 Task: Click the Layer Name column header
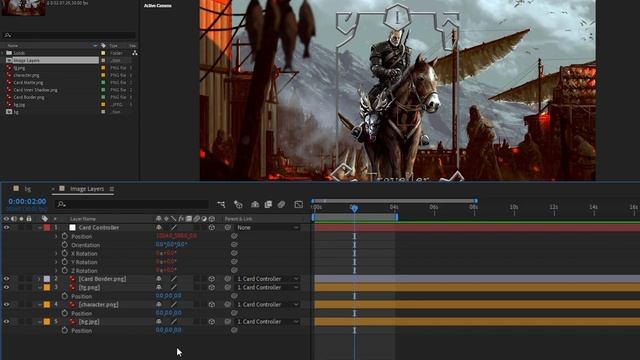(82, 219)
